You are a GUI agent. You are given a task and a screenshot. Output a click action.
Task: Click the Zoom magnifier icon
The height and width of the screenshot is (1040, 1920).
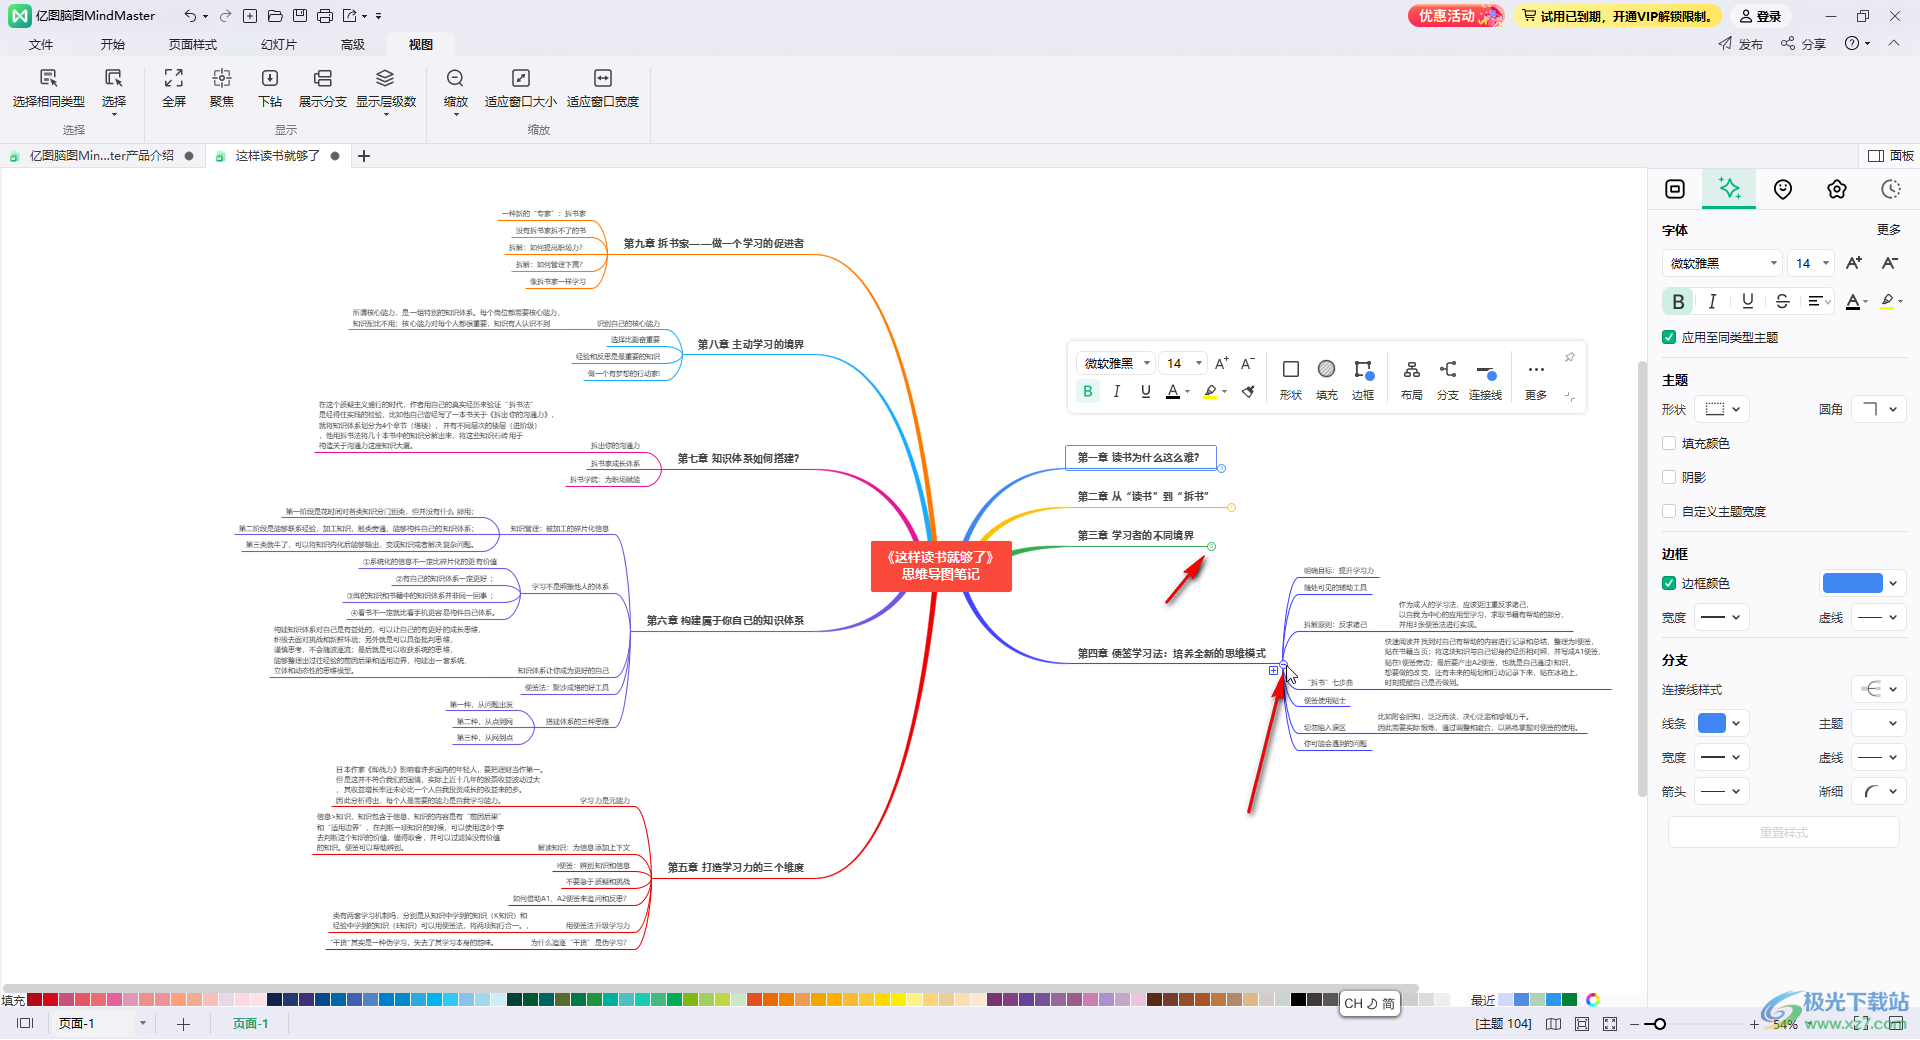click(x=455, y=78)
